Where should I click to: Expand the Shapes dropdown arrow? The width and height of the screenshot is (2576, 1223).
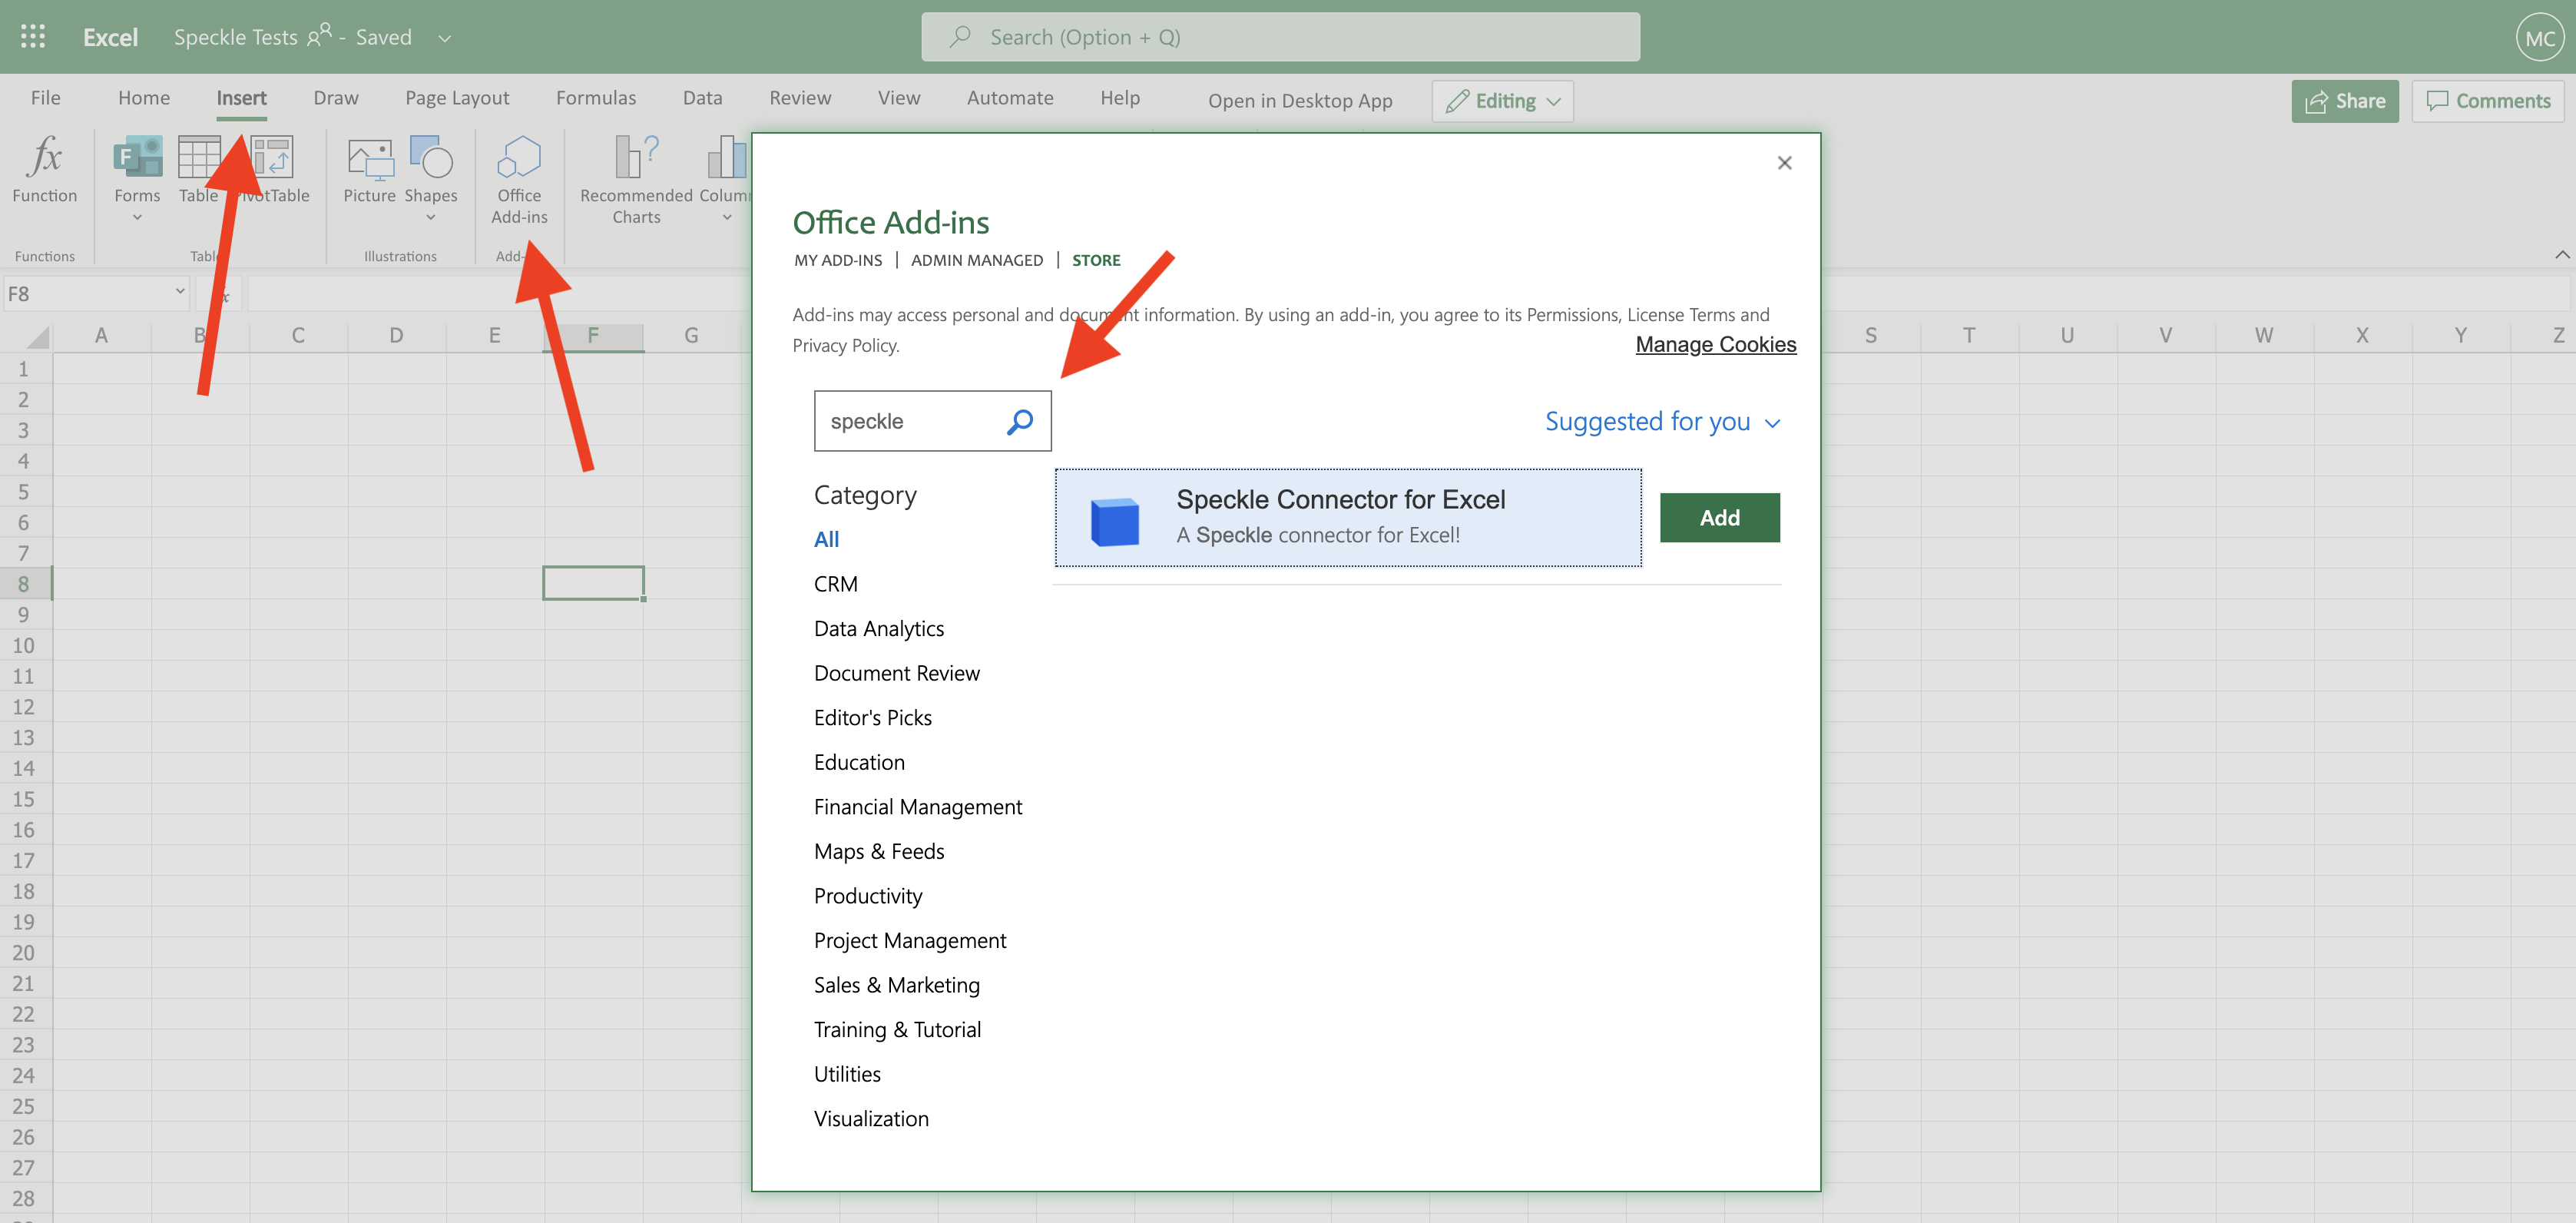[431, 217]
